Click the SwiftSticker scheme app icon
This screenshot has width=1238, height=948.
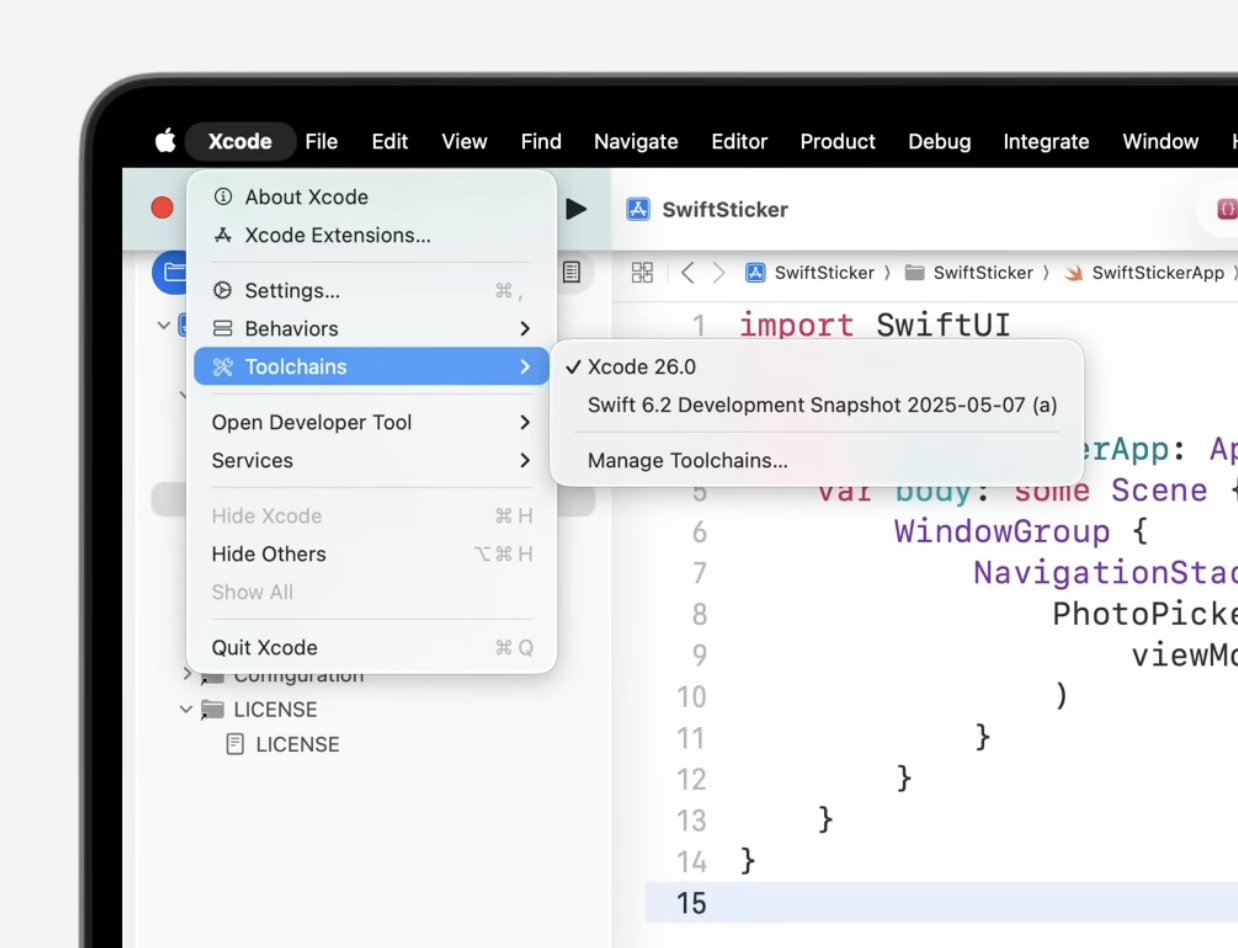point(638,209)
